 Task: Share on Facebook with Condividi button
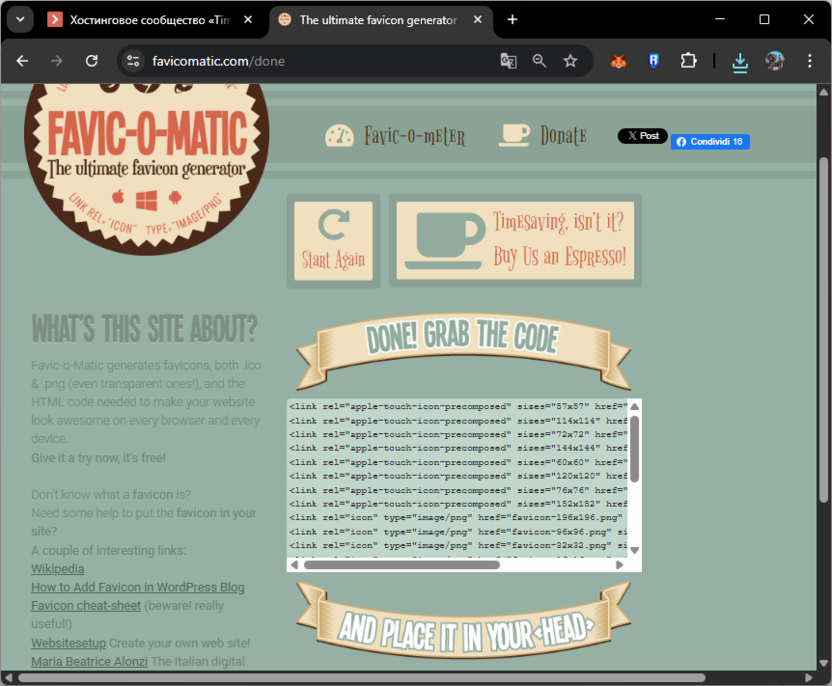point(710,142)
